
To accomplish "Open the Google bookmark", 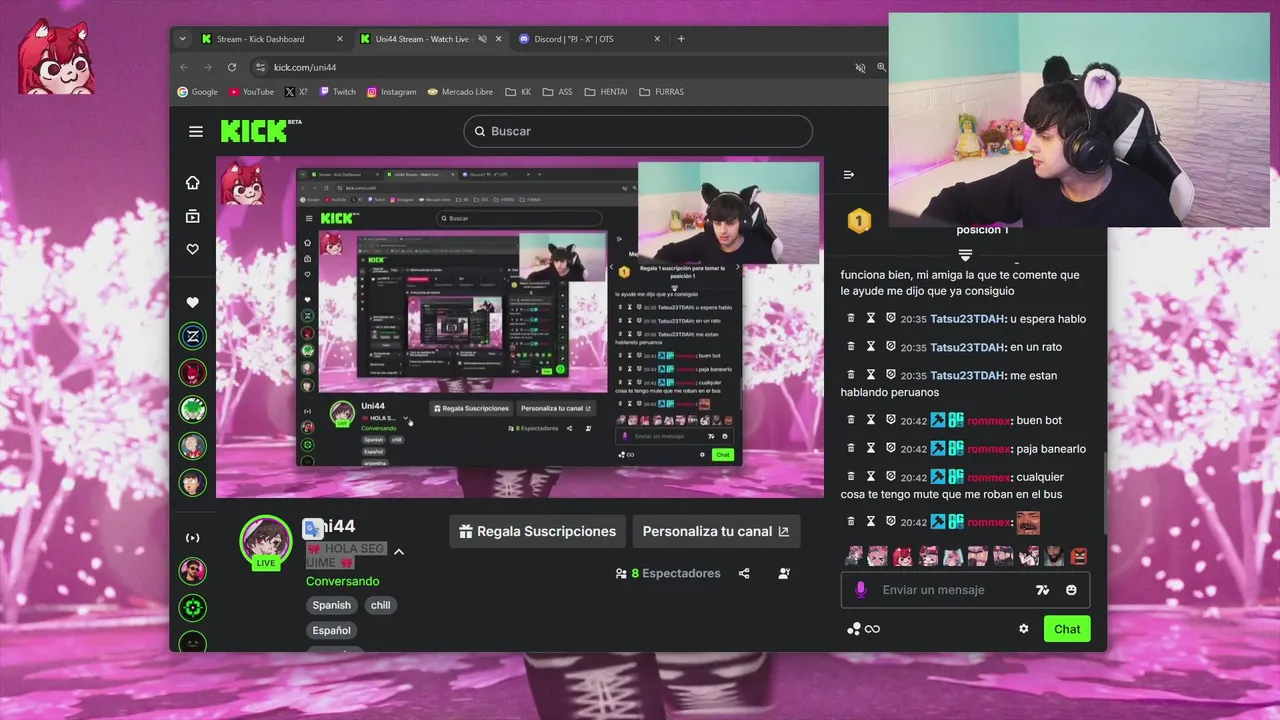I will [x=197, y=92].
